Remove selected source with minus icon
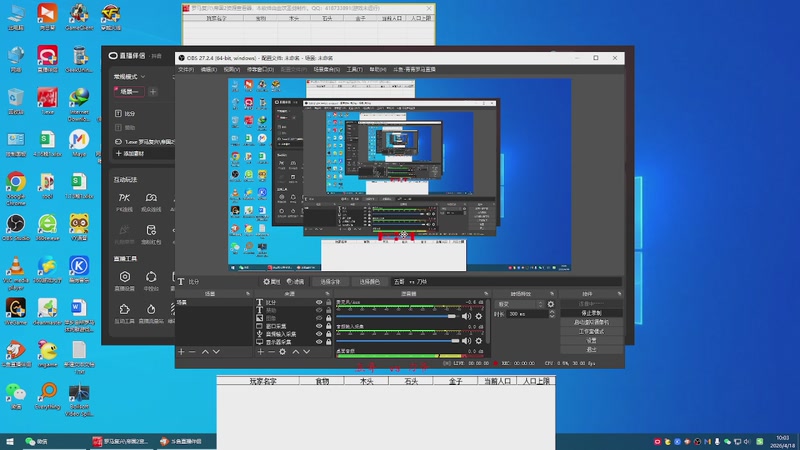Screen dimensions: 800x450 point(271,352)
